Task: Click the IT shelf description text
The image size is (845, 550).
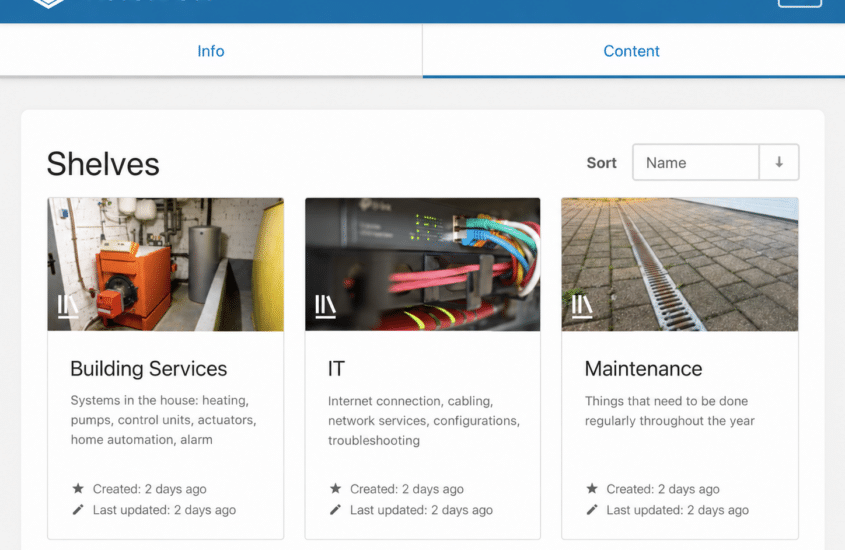Action: pyautogui.click(x=424, y=420)
